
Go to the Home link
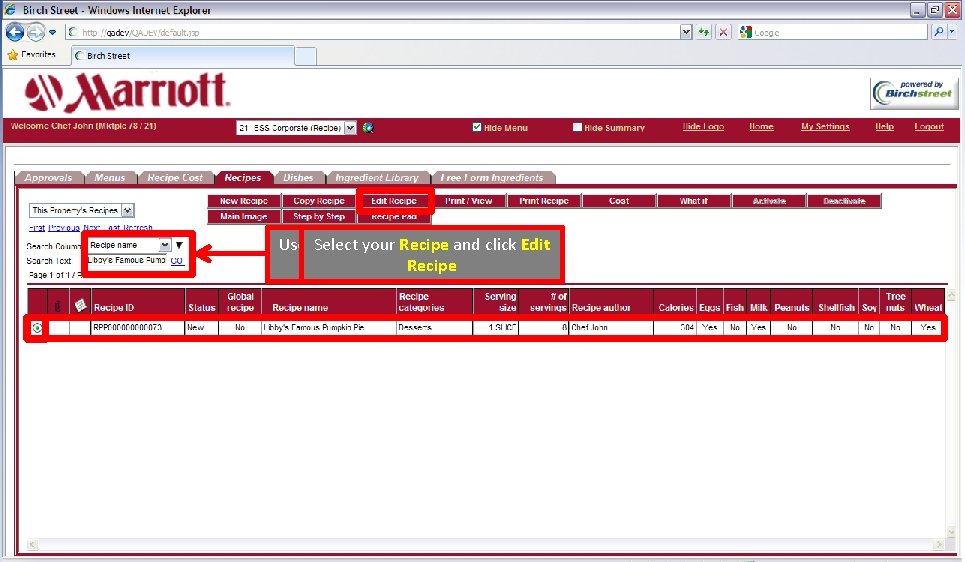point(761,126)
